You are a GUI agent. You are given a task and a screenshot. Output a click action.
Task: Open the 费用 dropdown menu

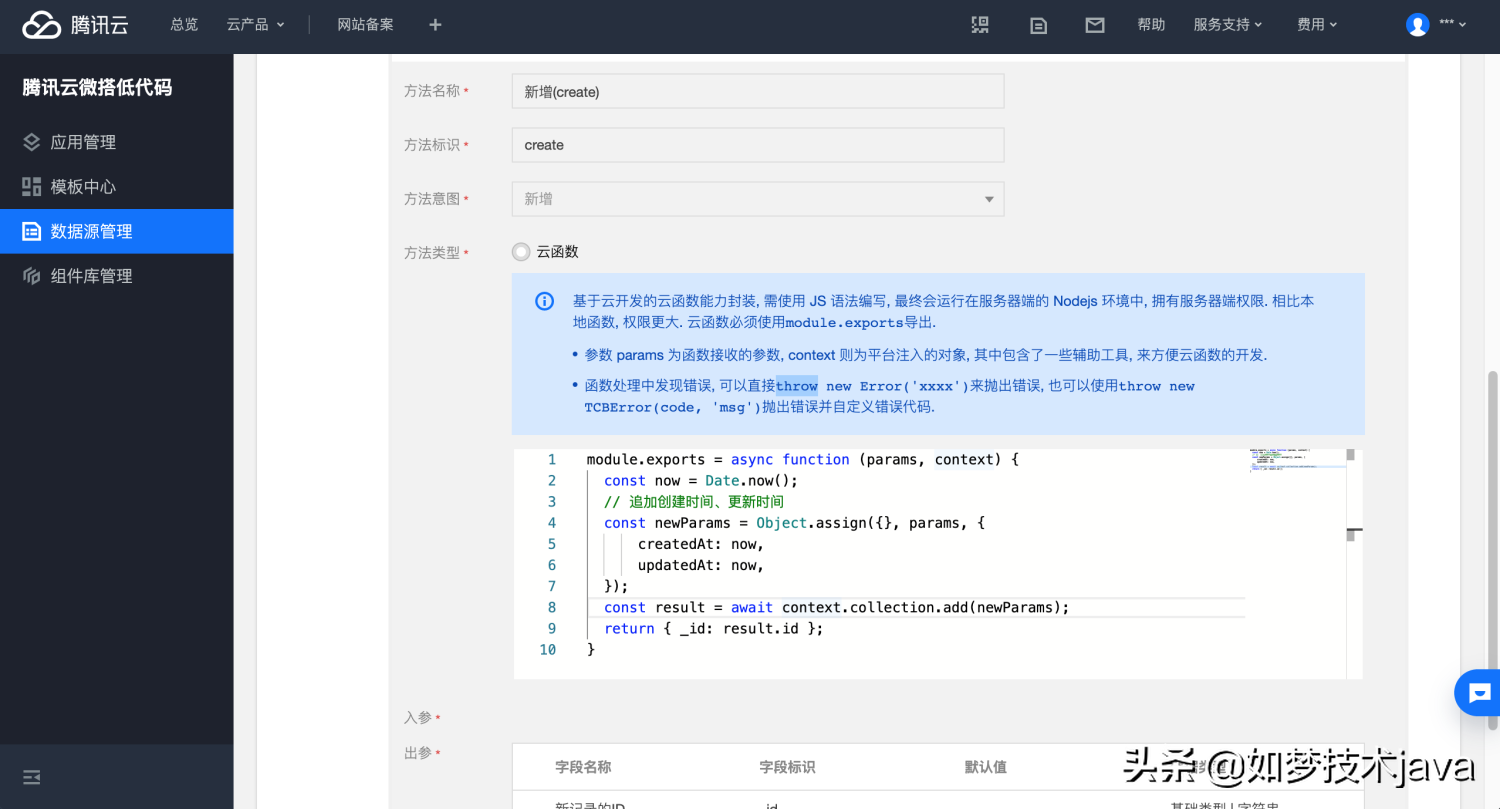pos(1316,25)
